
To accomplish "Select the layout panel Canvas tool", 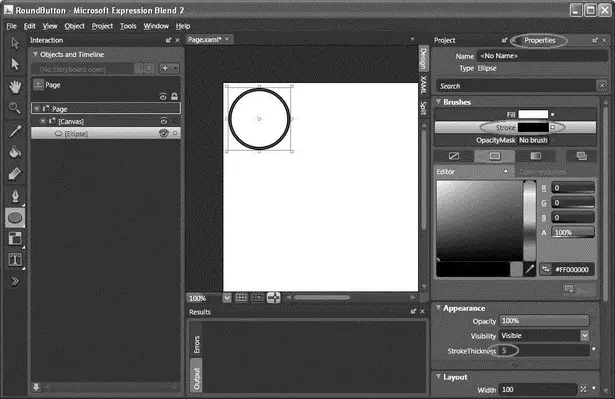I will 15,239.
